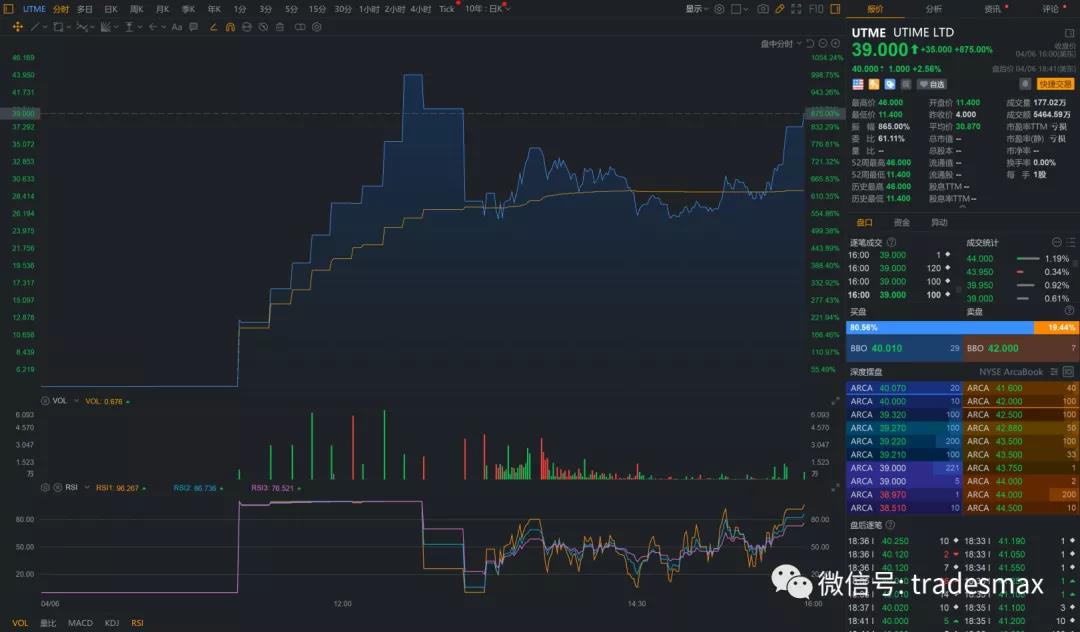Open the 评论 comments tab

[x=1050, y=9]
